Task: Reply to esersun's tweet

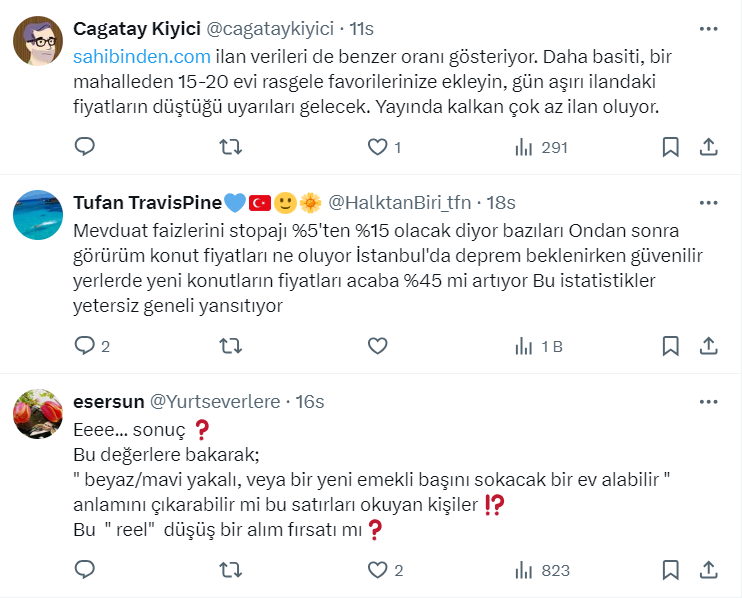Action: pyautogui.click(x=86, y=570)
